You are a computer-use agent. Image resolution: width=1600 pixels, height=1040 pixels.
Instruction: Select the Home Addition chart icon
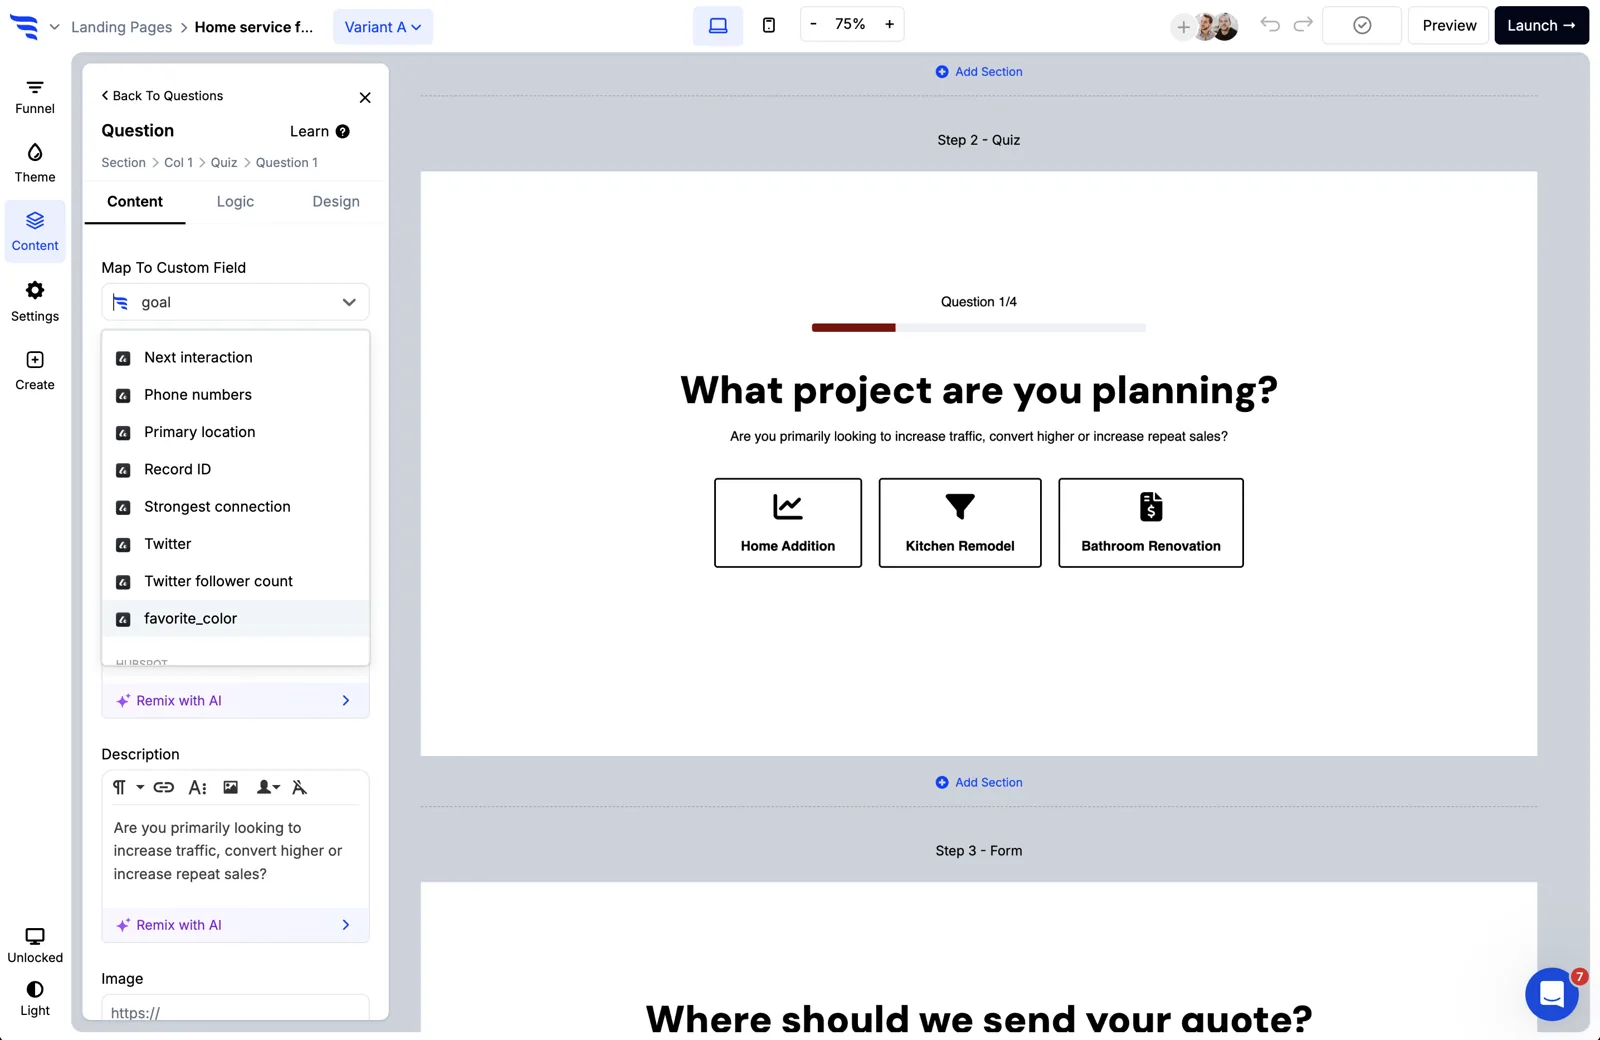[788, 507]
